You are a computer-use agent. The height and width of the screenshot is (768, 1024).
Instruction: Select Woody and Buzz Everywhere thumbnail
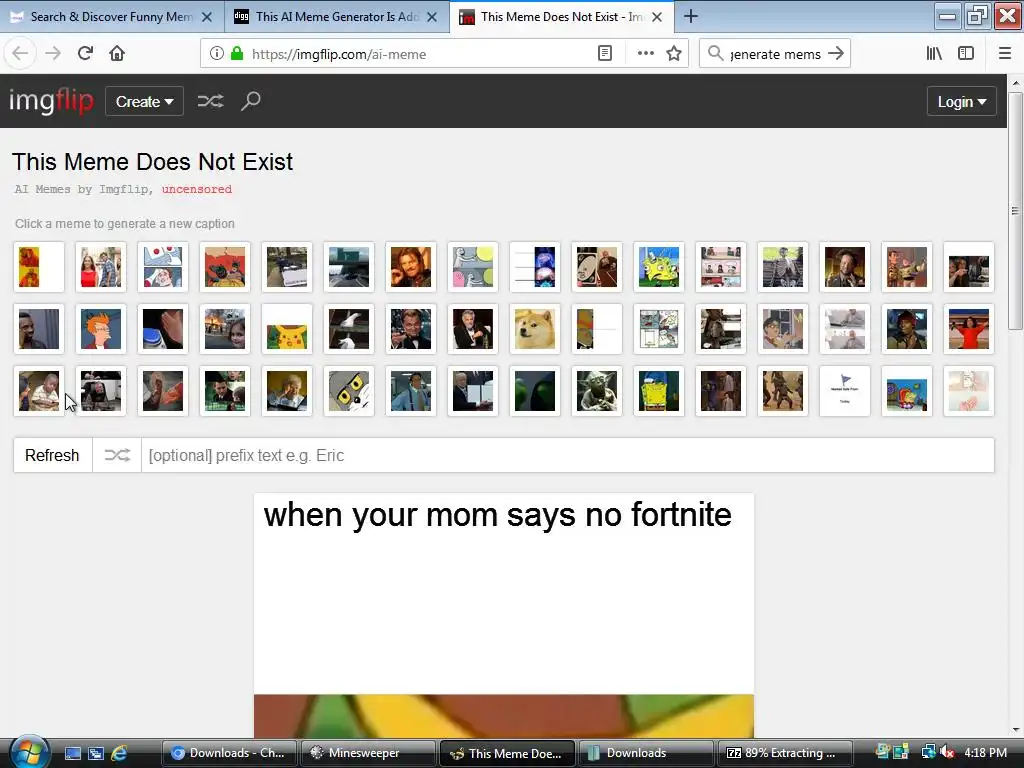907,267
